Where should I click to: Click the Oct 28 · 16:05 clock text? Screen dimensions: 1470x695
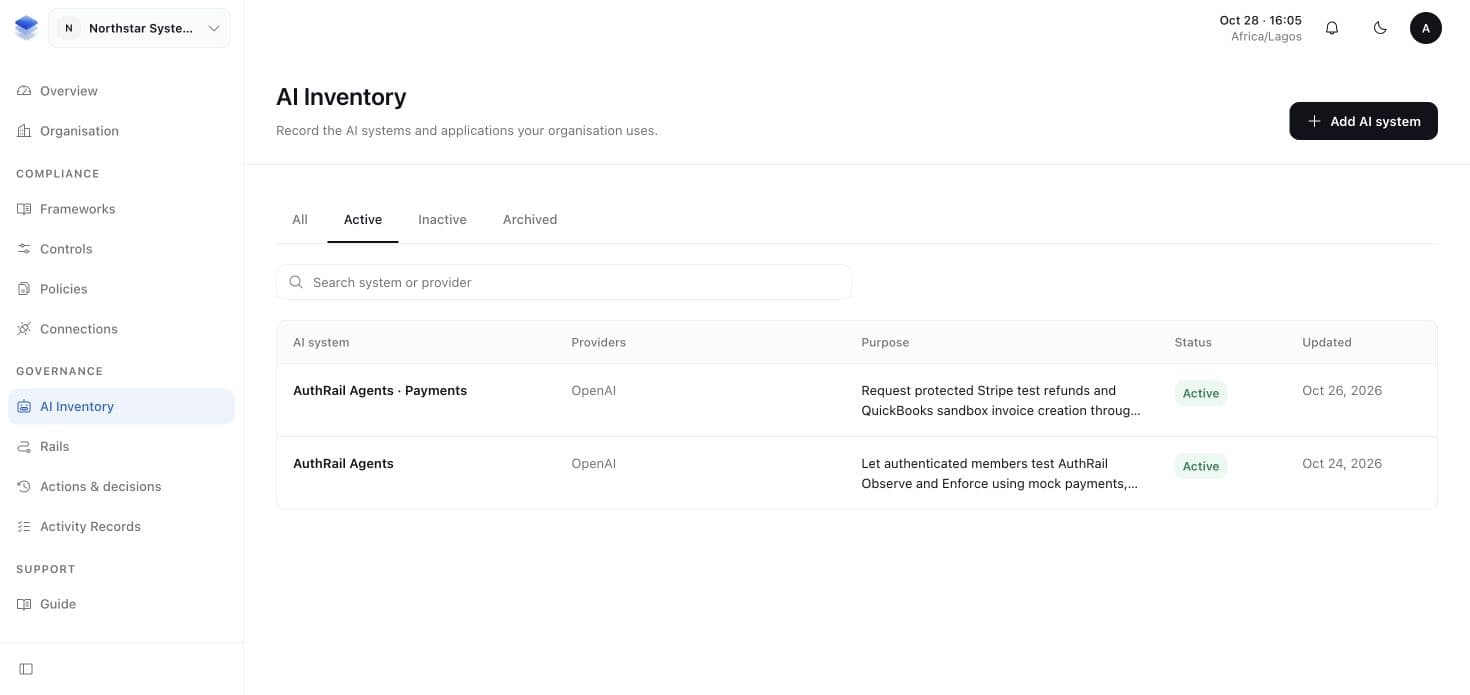1260,20
